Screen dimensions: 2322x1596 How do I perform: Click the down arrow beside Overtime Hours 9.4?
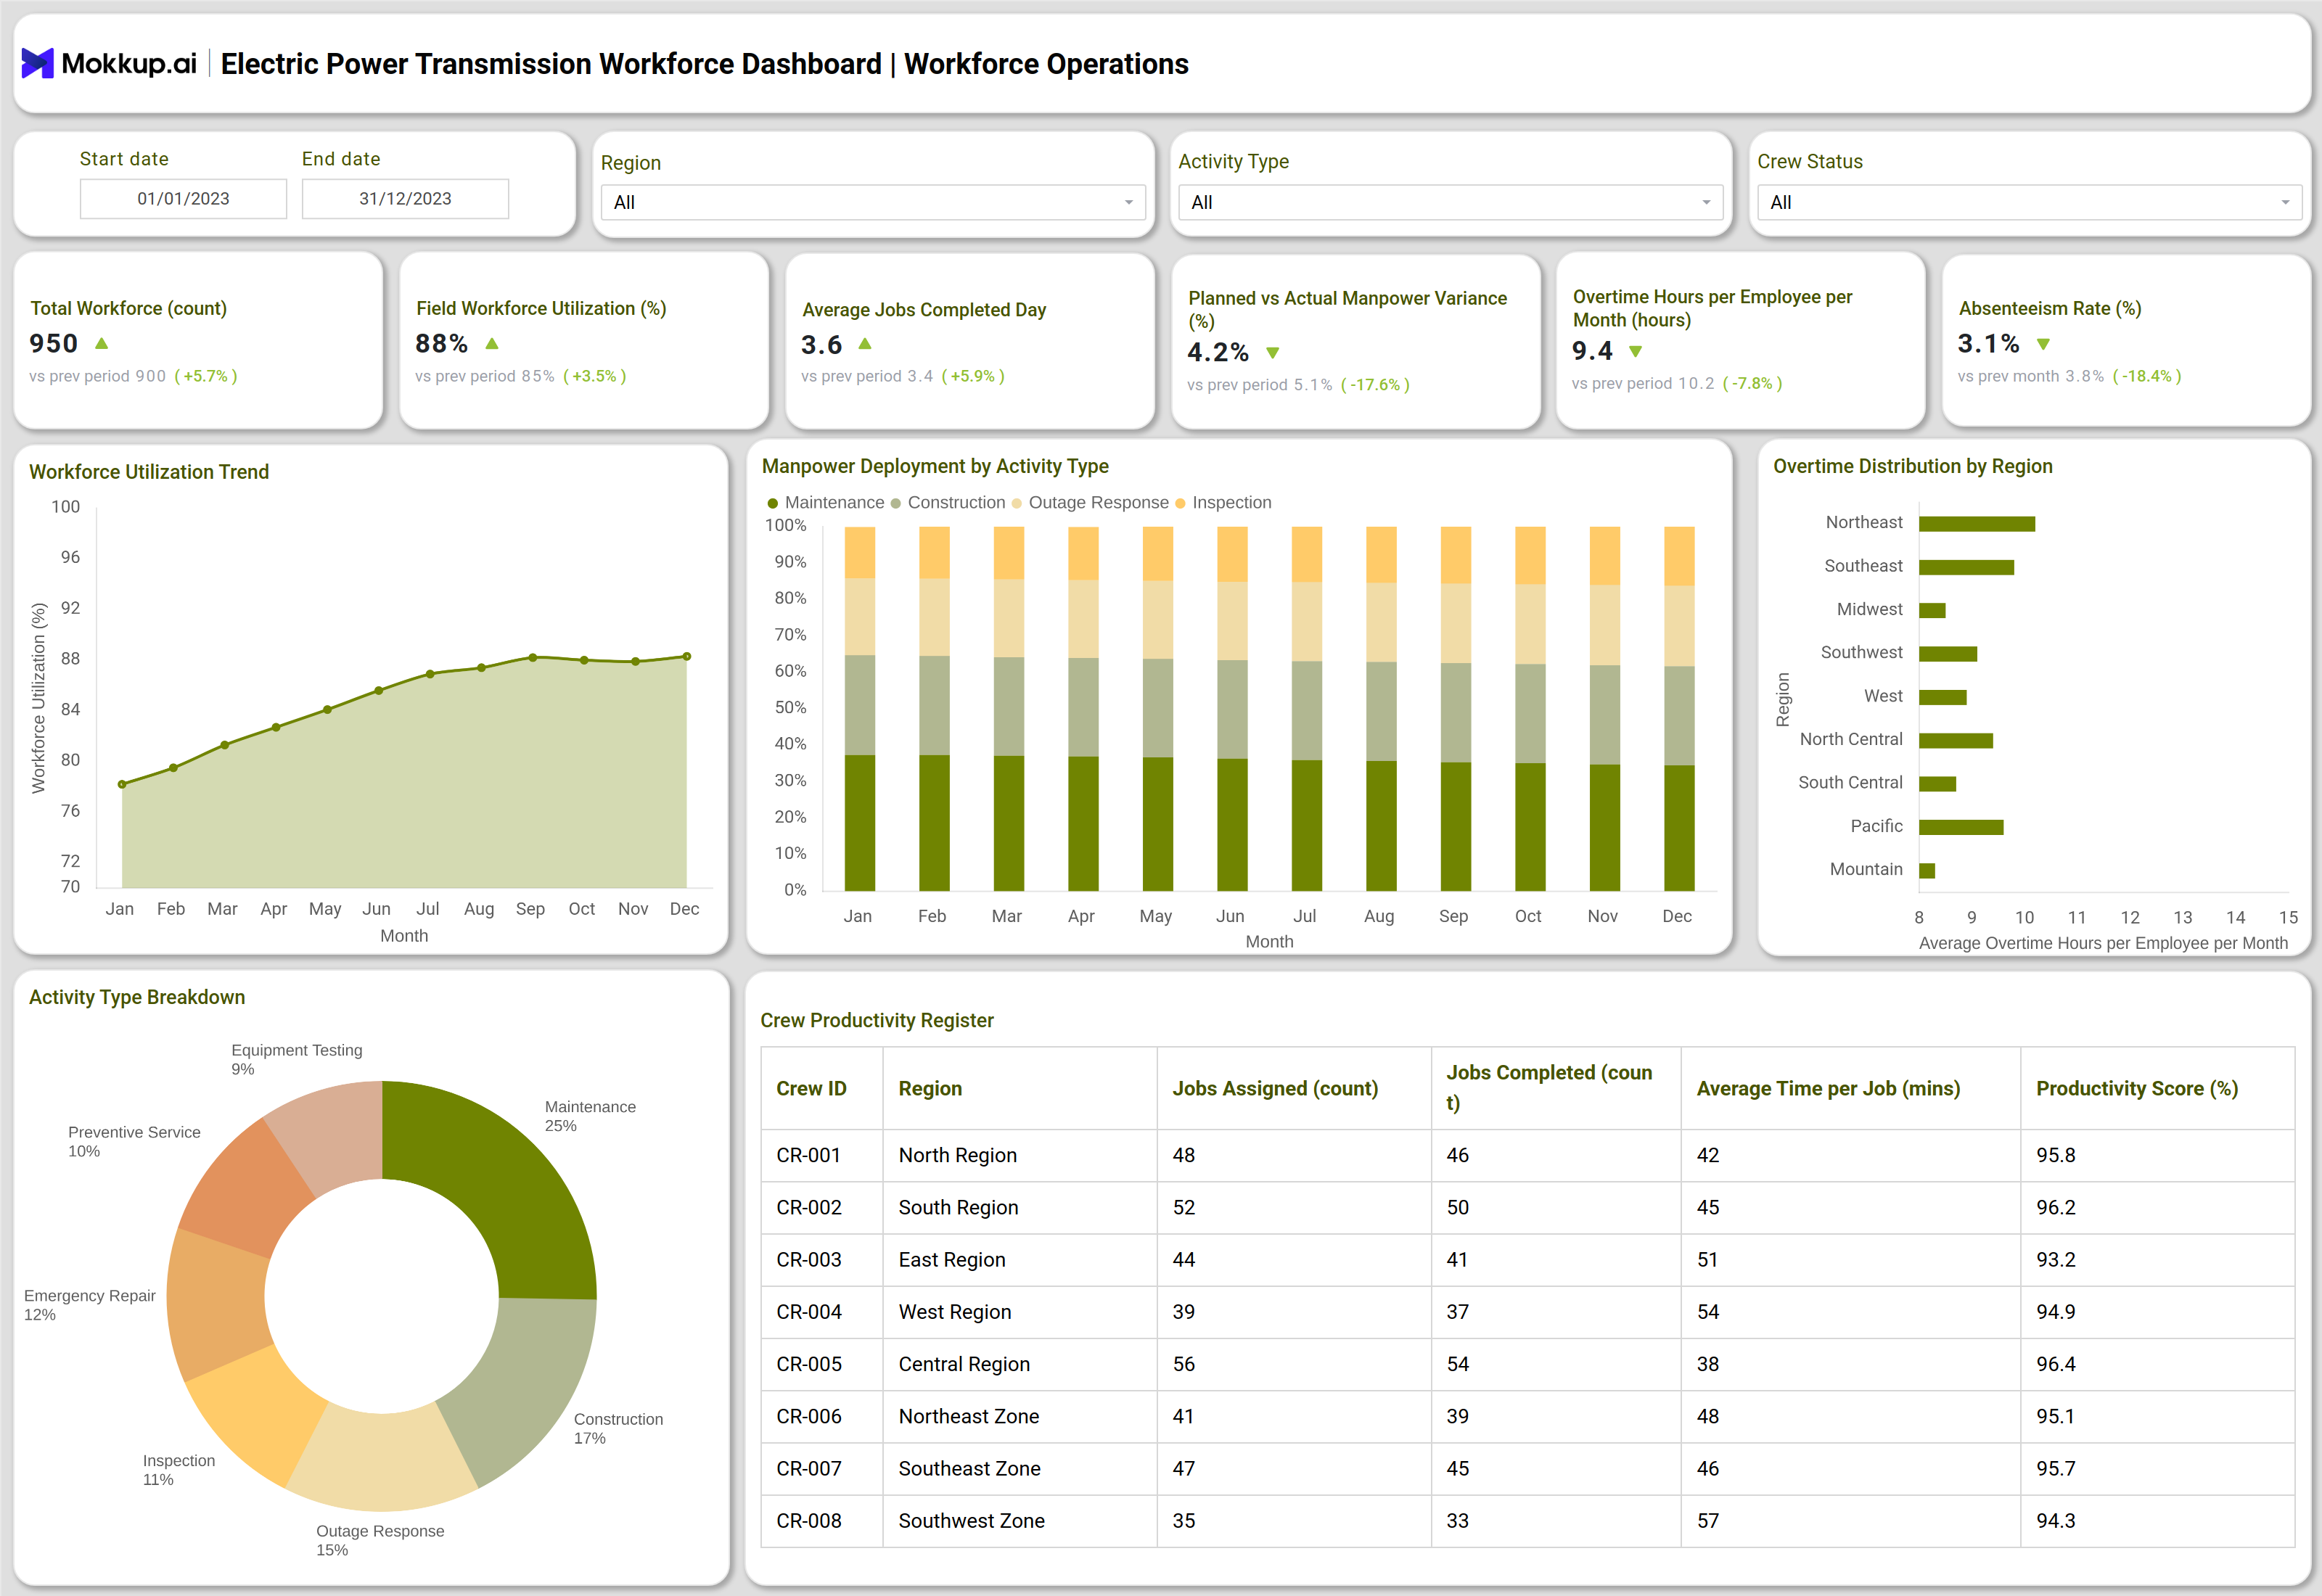point(1635,351)
